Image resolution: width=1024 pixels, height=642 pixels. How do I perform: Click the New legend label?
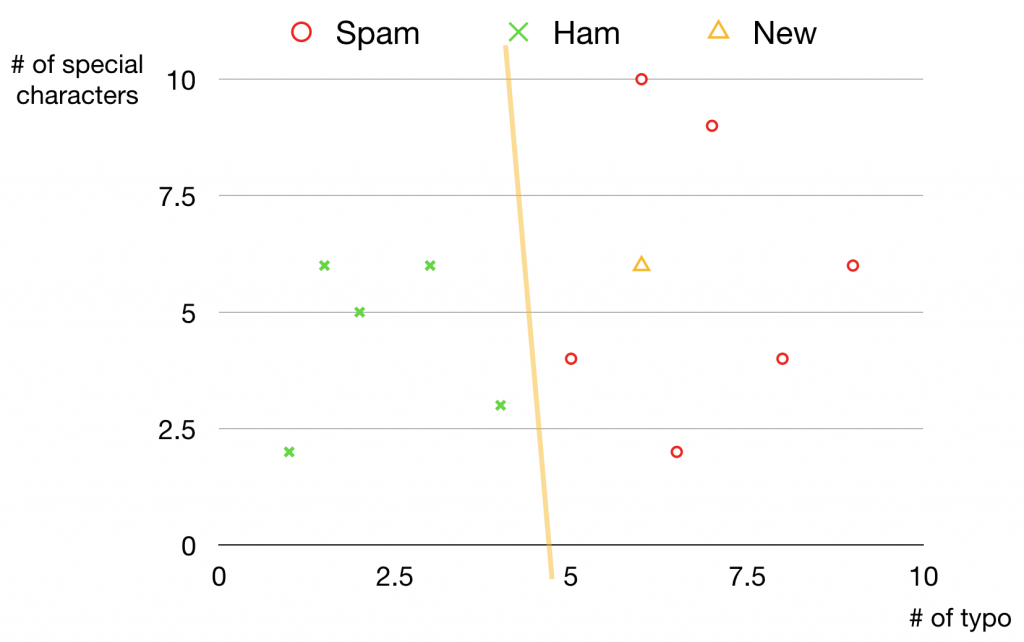click(x=784, y=33)
